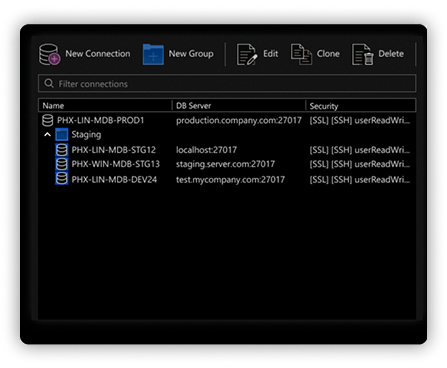
Task: Click server text staging.server.com:27017
Action: pos(225,164)
